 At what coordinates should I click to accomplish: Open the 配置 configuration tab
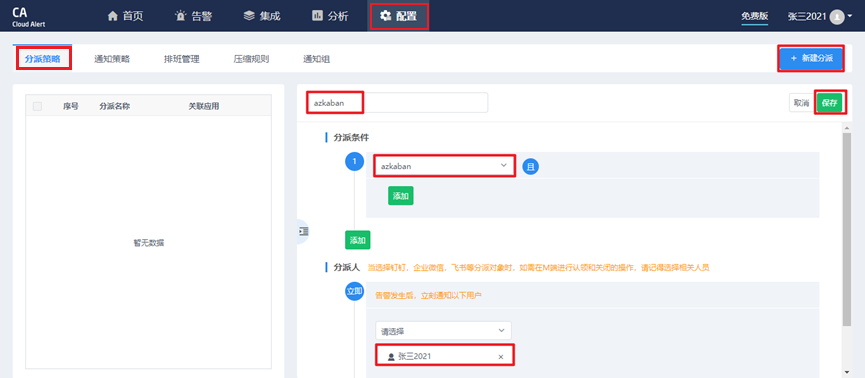coord(398,16)
